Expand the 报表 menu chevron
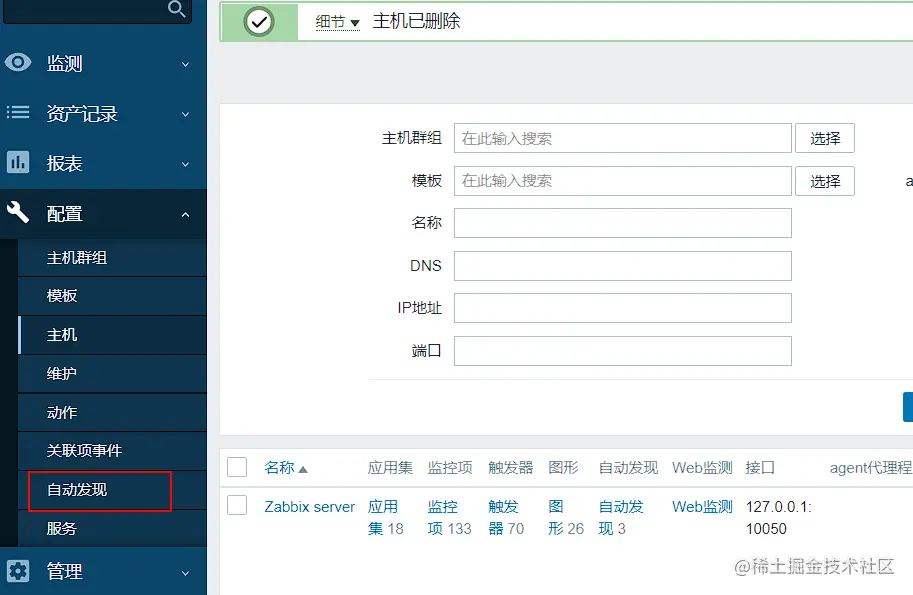Screen dimensions: 913x595 185,164
